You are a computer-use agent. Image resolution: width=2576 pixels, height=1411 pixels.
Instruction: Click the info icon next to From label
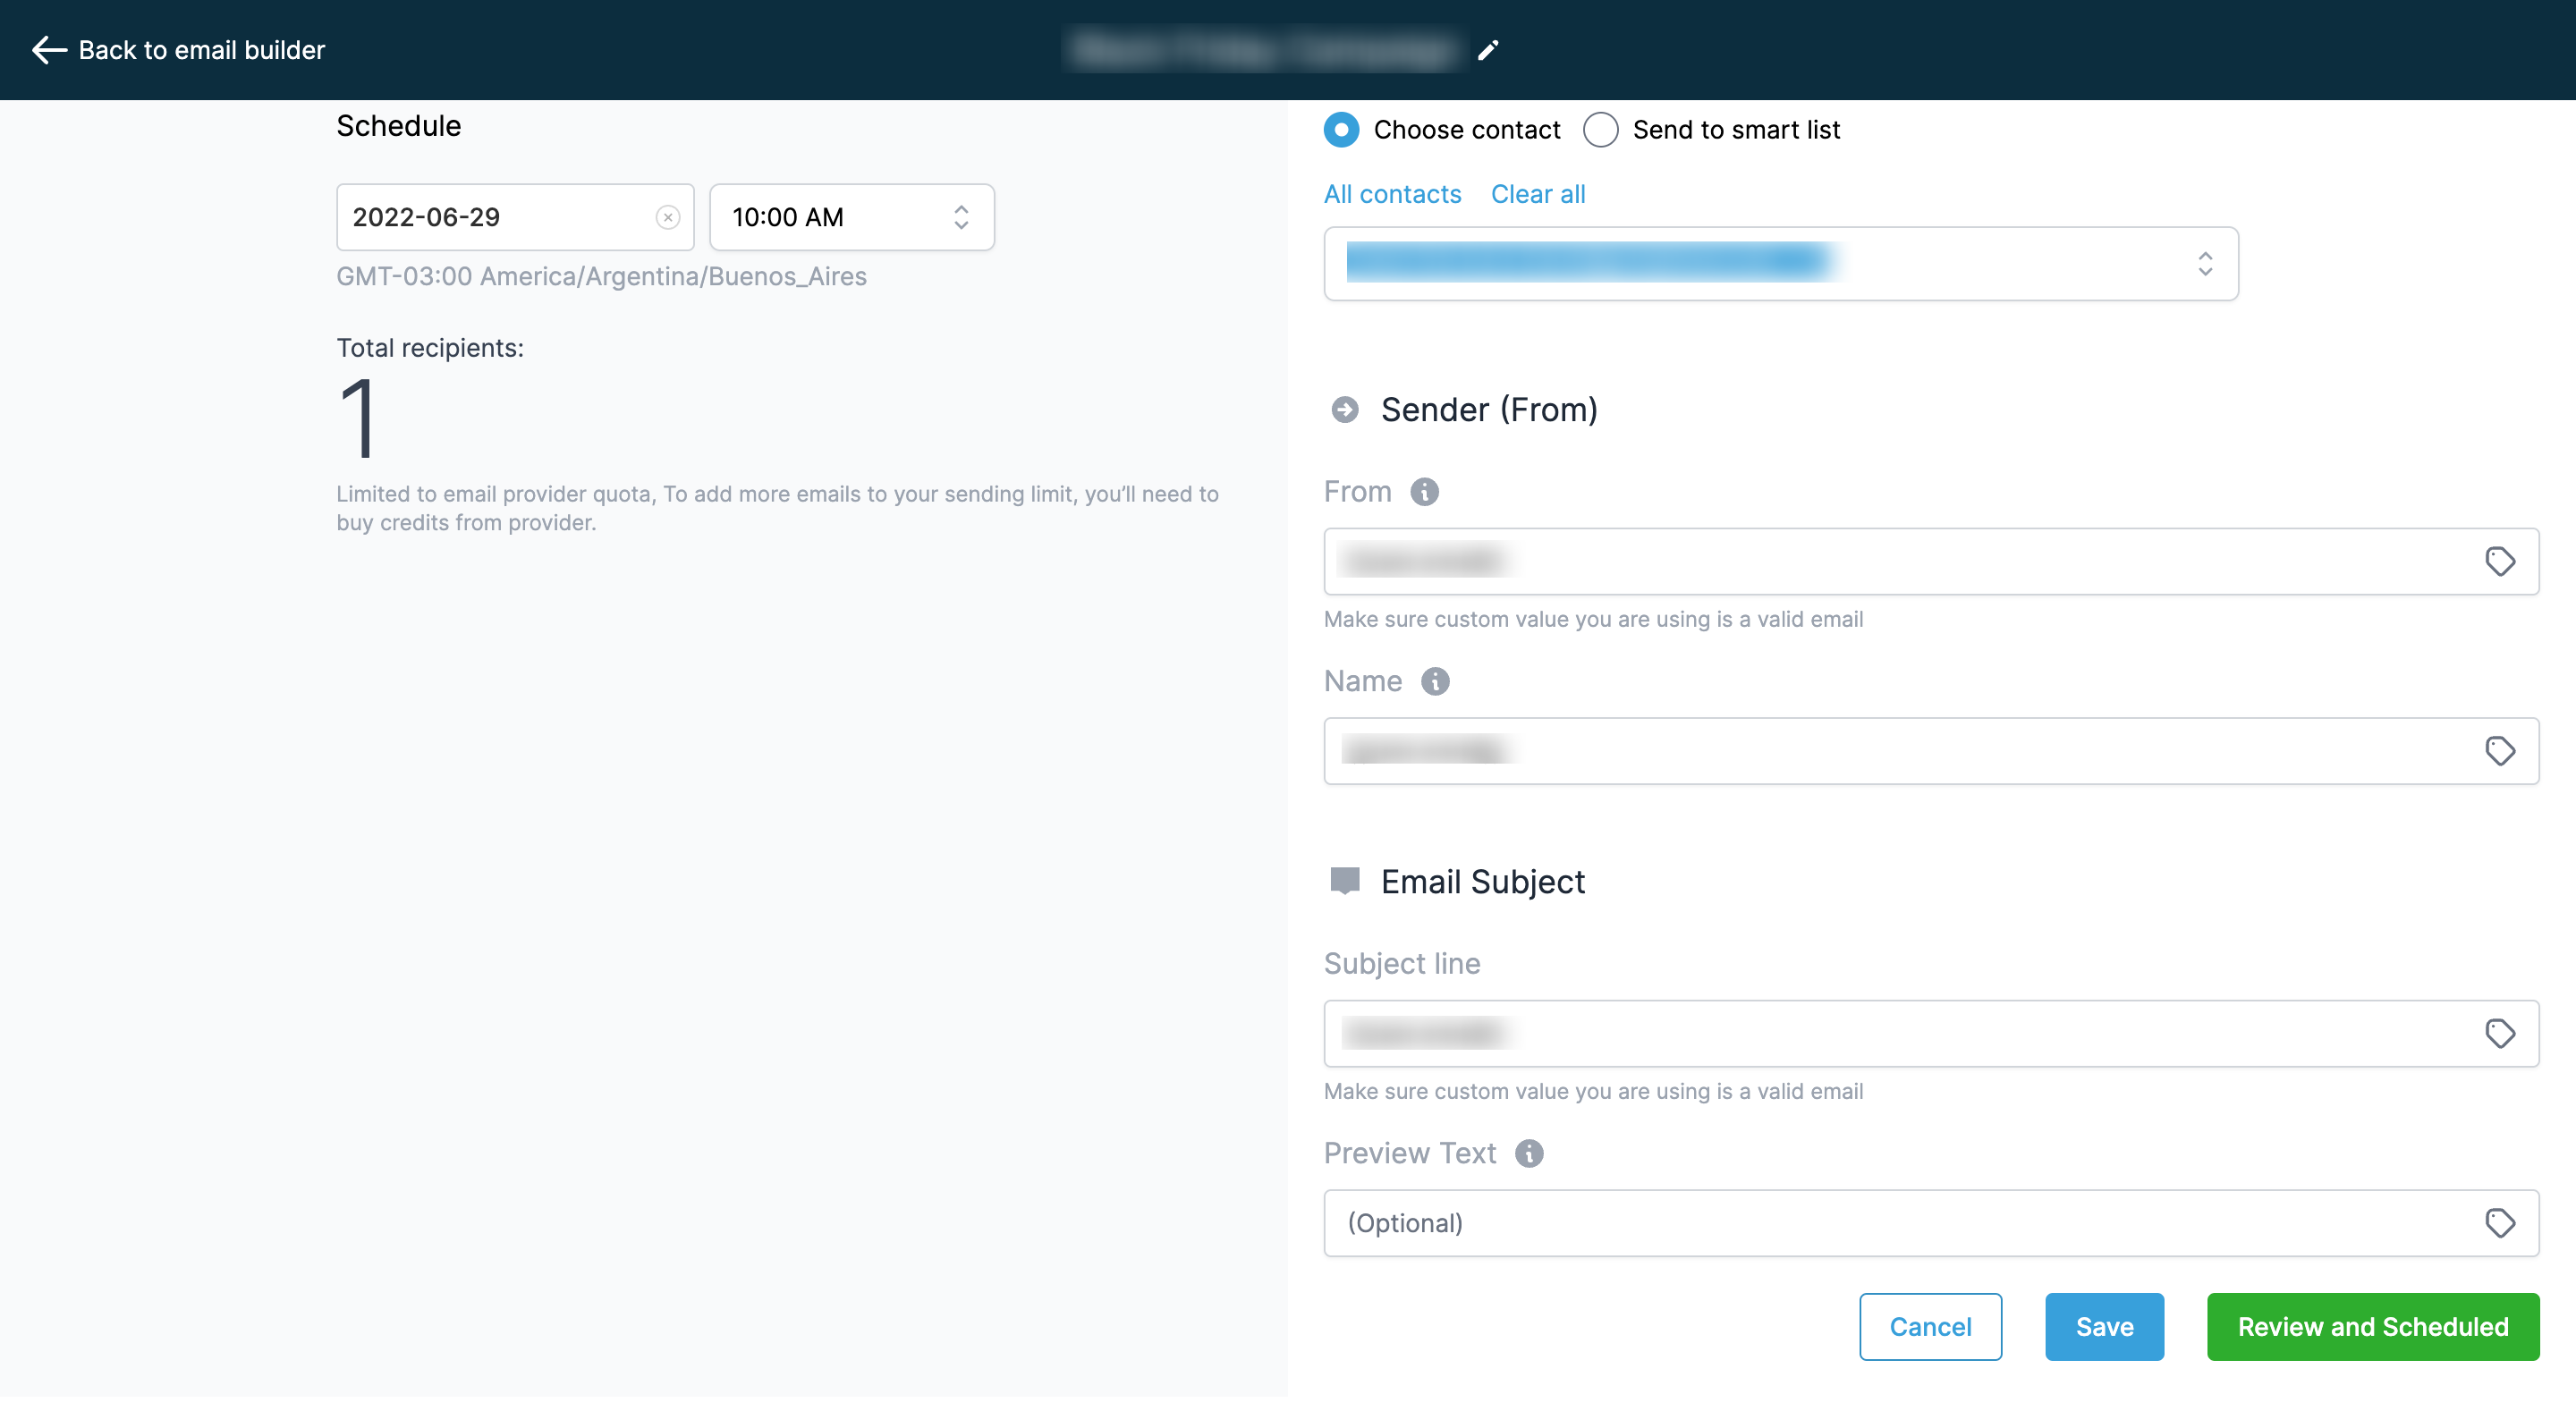point(1424,491)
